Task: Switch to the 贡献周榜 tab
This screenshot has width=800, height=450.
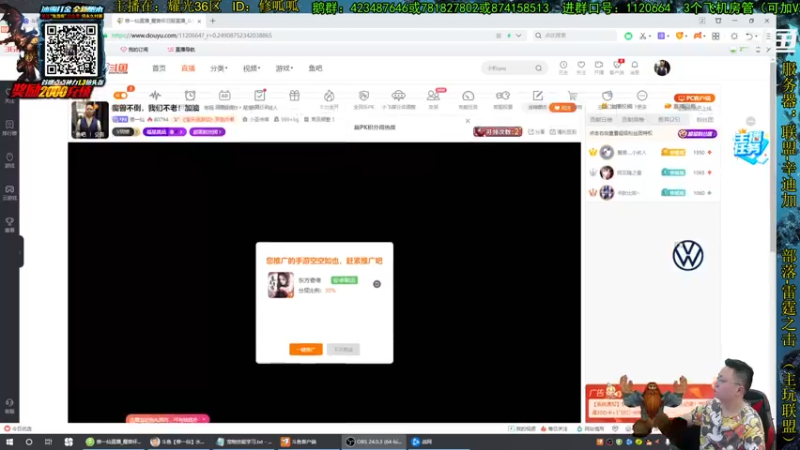Action: [633, 119]
